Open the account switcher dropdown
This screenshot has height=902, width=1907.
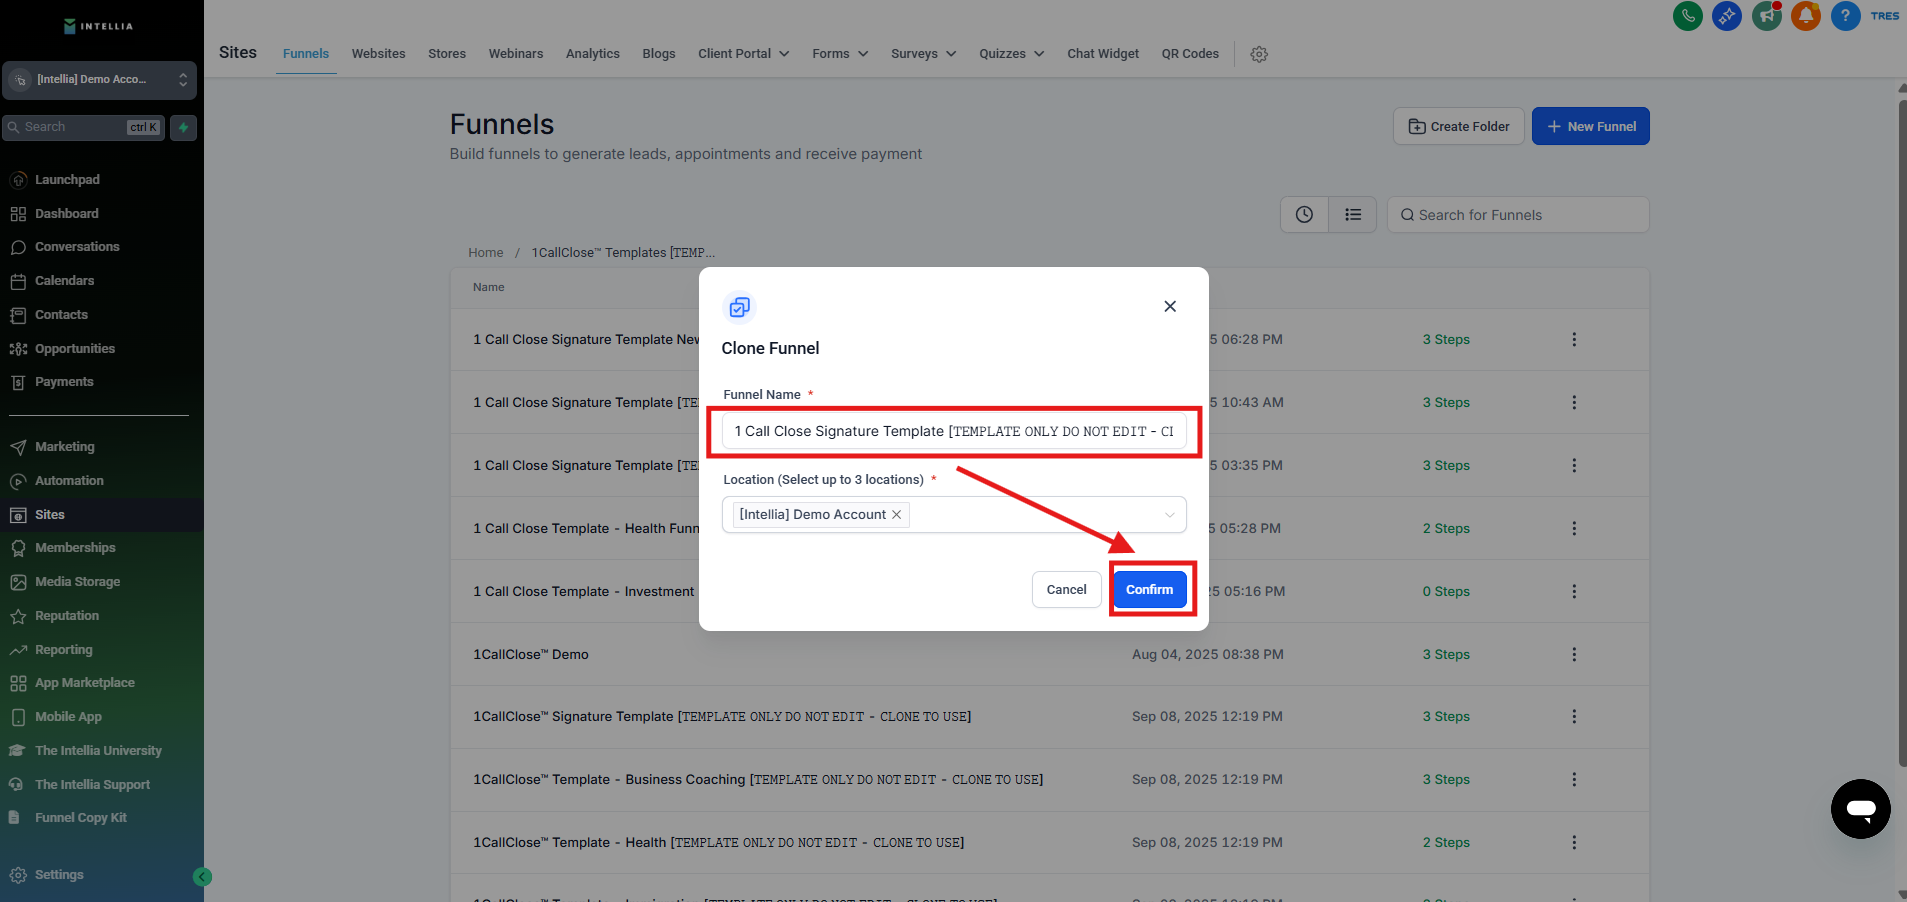(99, 80)
